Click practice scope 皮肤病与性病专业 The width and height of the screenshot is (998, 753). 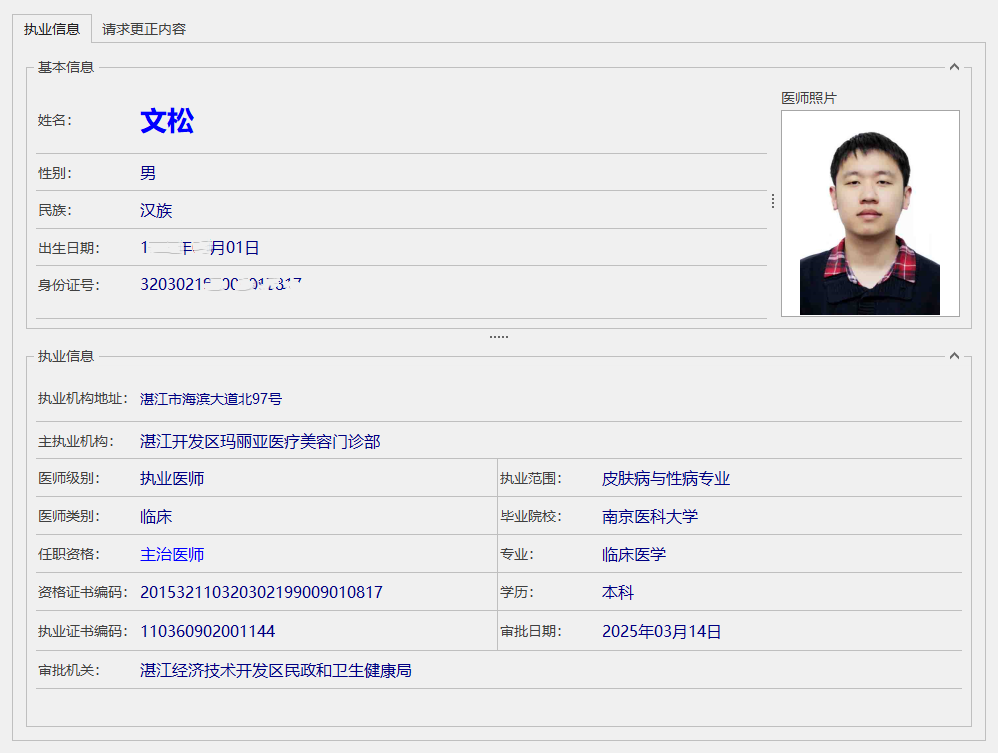(666, 479)
